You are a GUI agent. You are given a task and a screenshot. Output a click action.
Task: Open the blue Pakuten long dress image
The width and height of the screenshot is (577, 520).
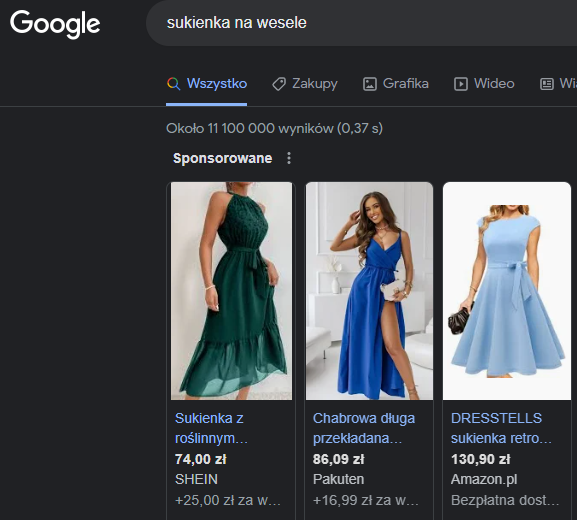(369, 291)
